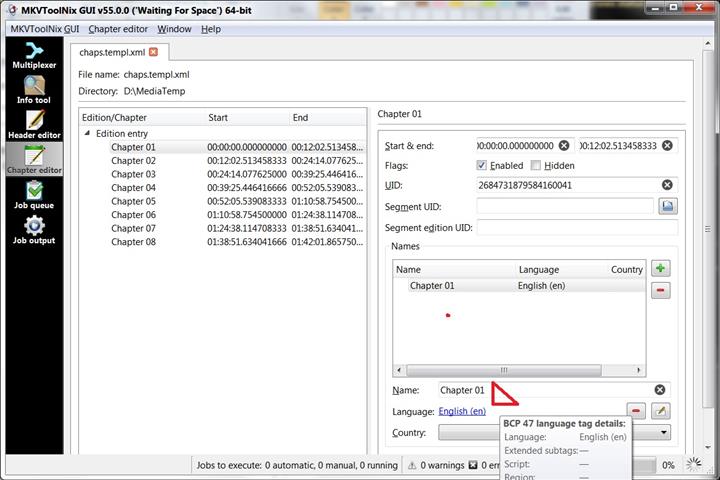Select Chapter 07 in the chapter tree
The height and width of the screenshot is (480, 720).
[133, 228]
